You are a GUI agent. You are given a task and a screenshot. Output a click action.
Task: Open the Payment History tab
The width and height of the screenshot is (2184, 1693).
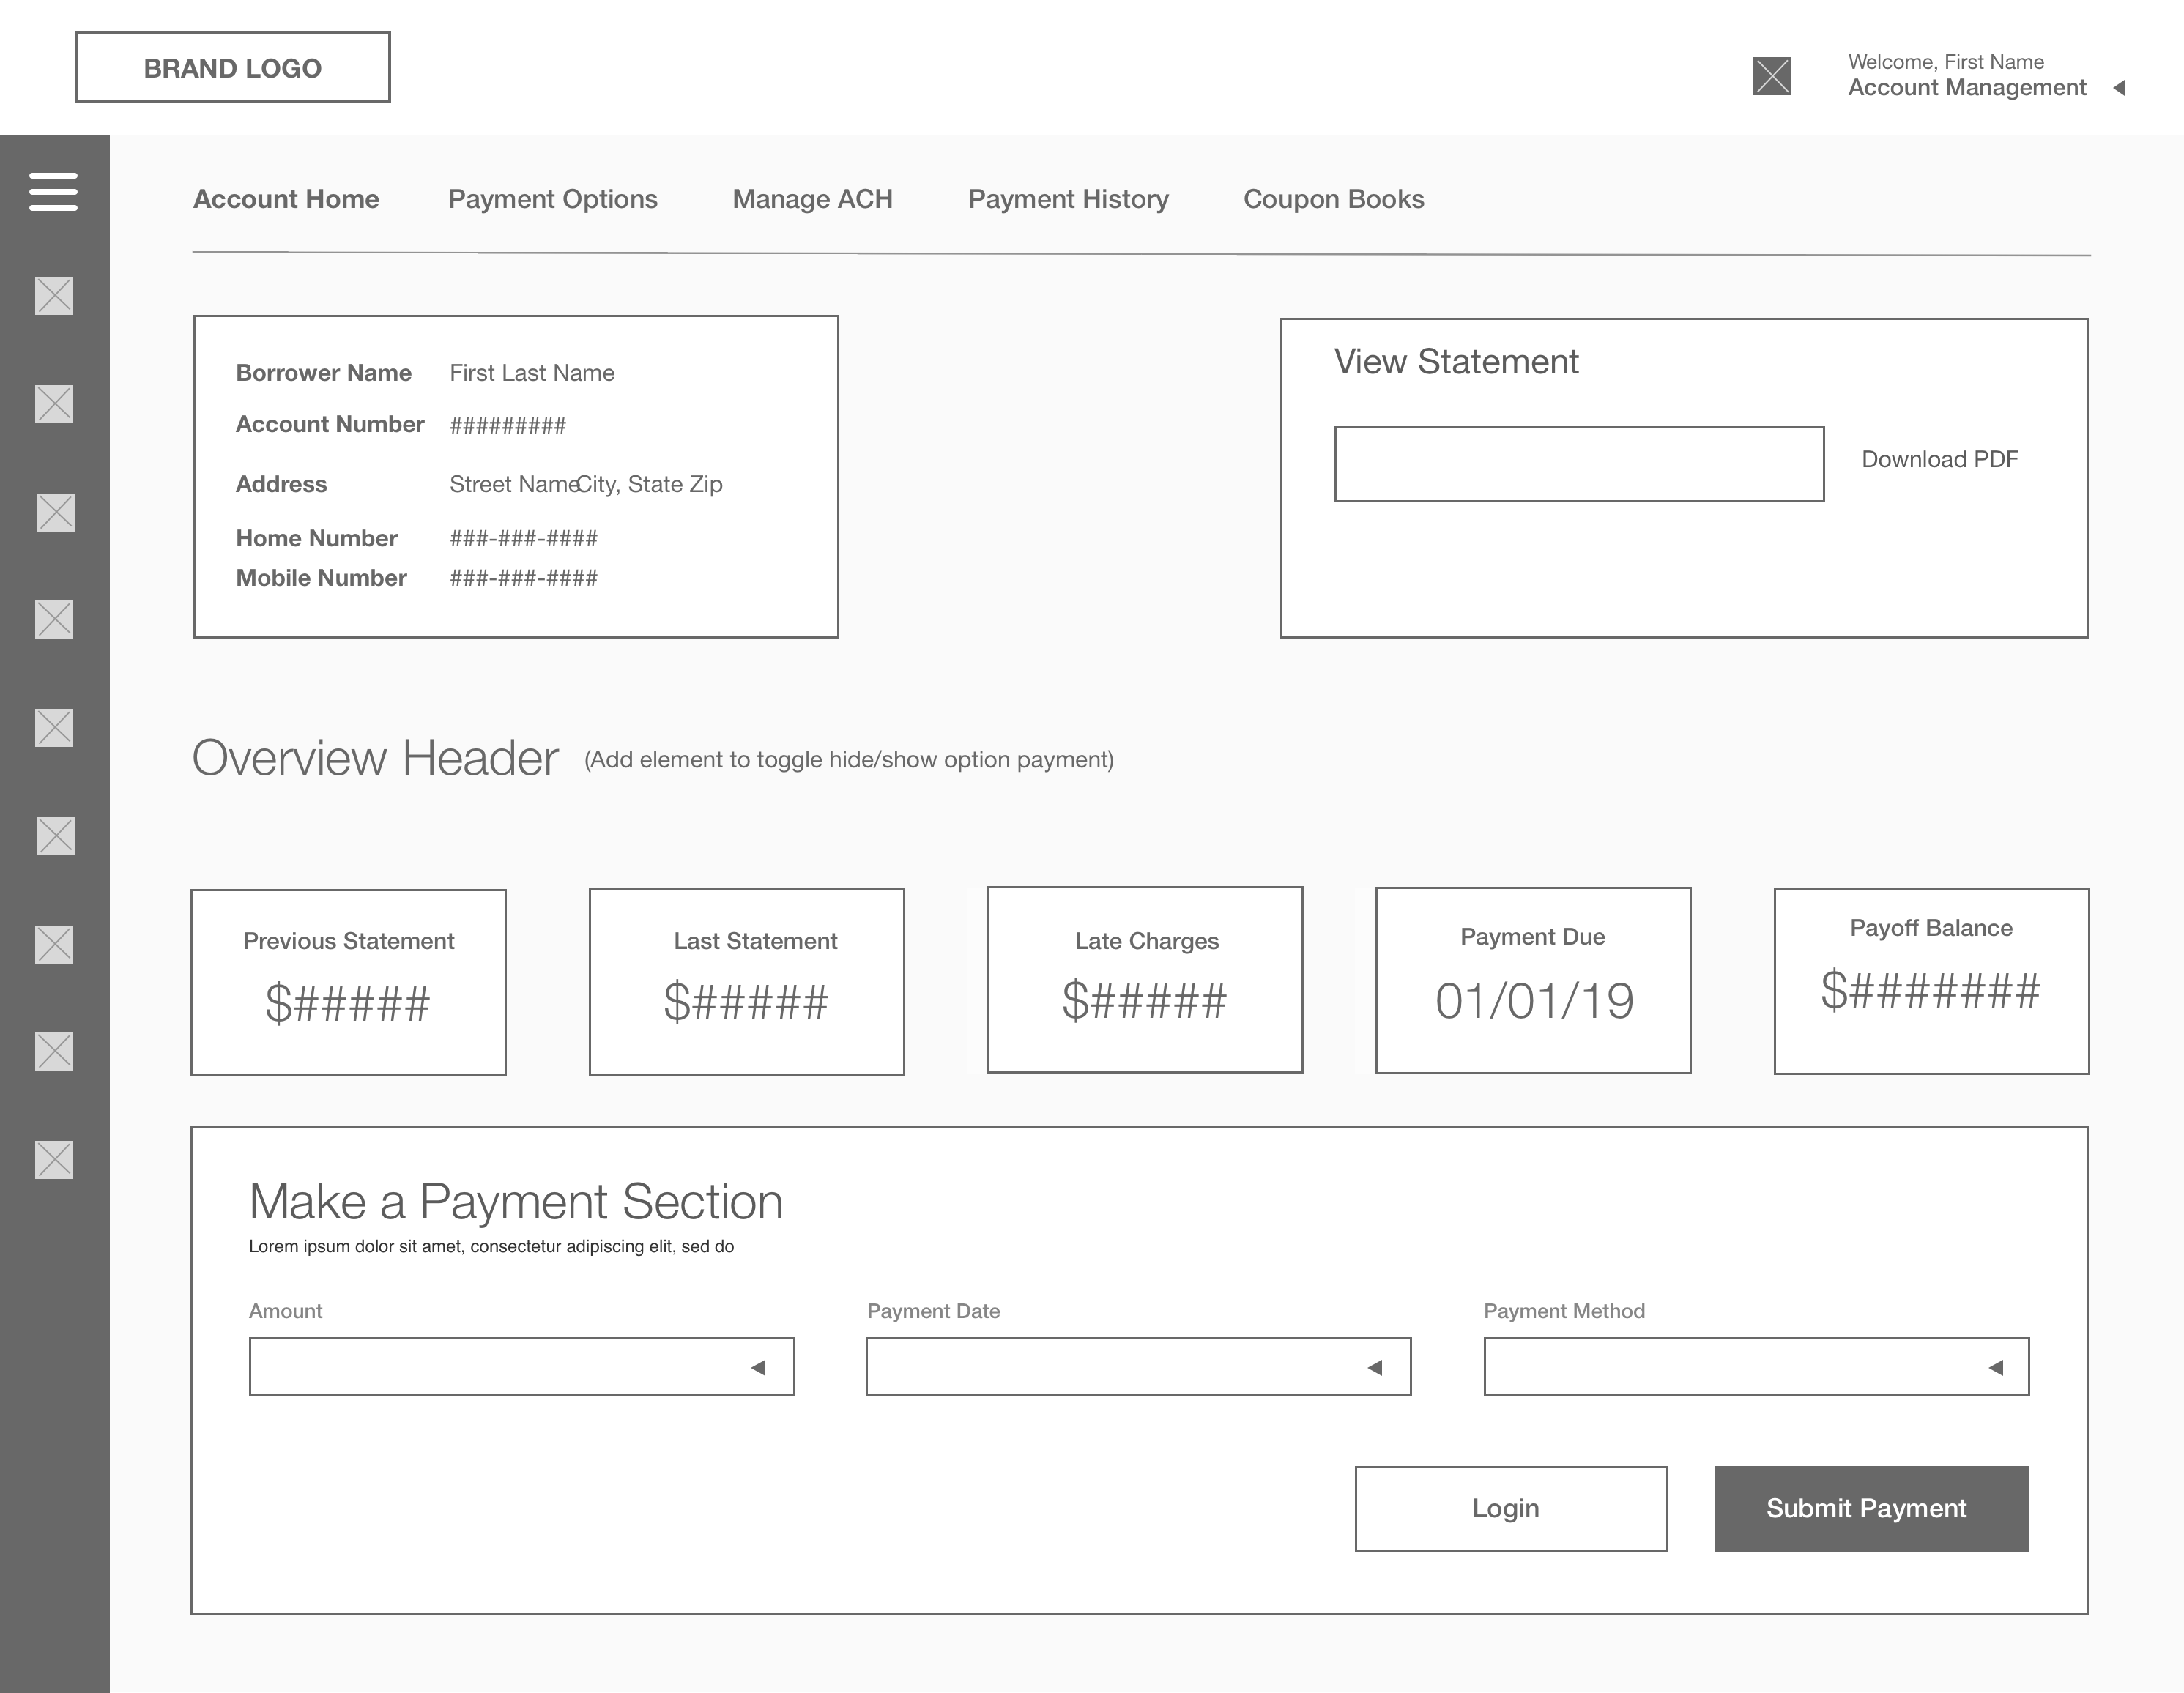coord(1068,199)
